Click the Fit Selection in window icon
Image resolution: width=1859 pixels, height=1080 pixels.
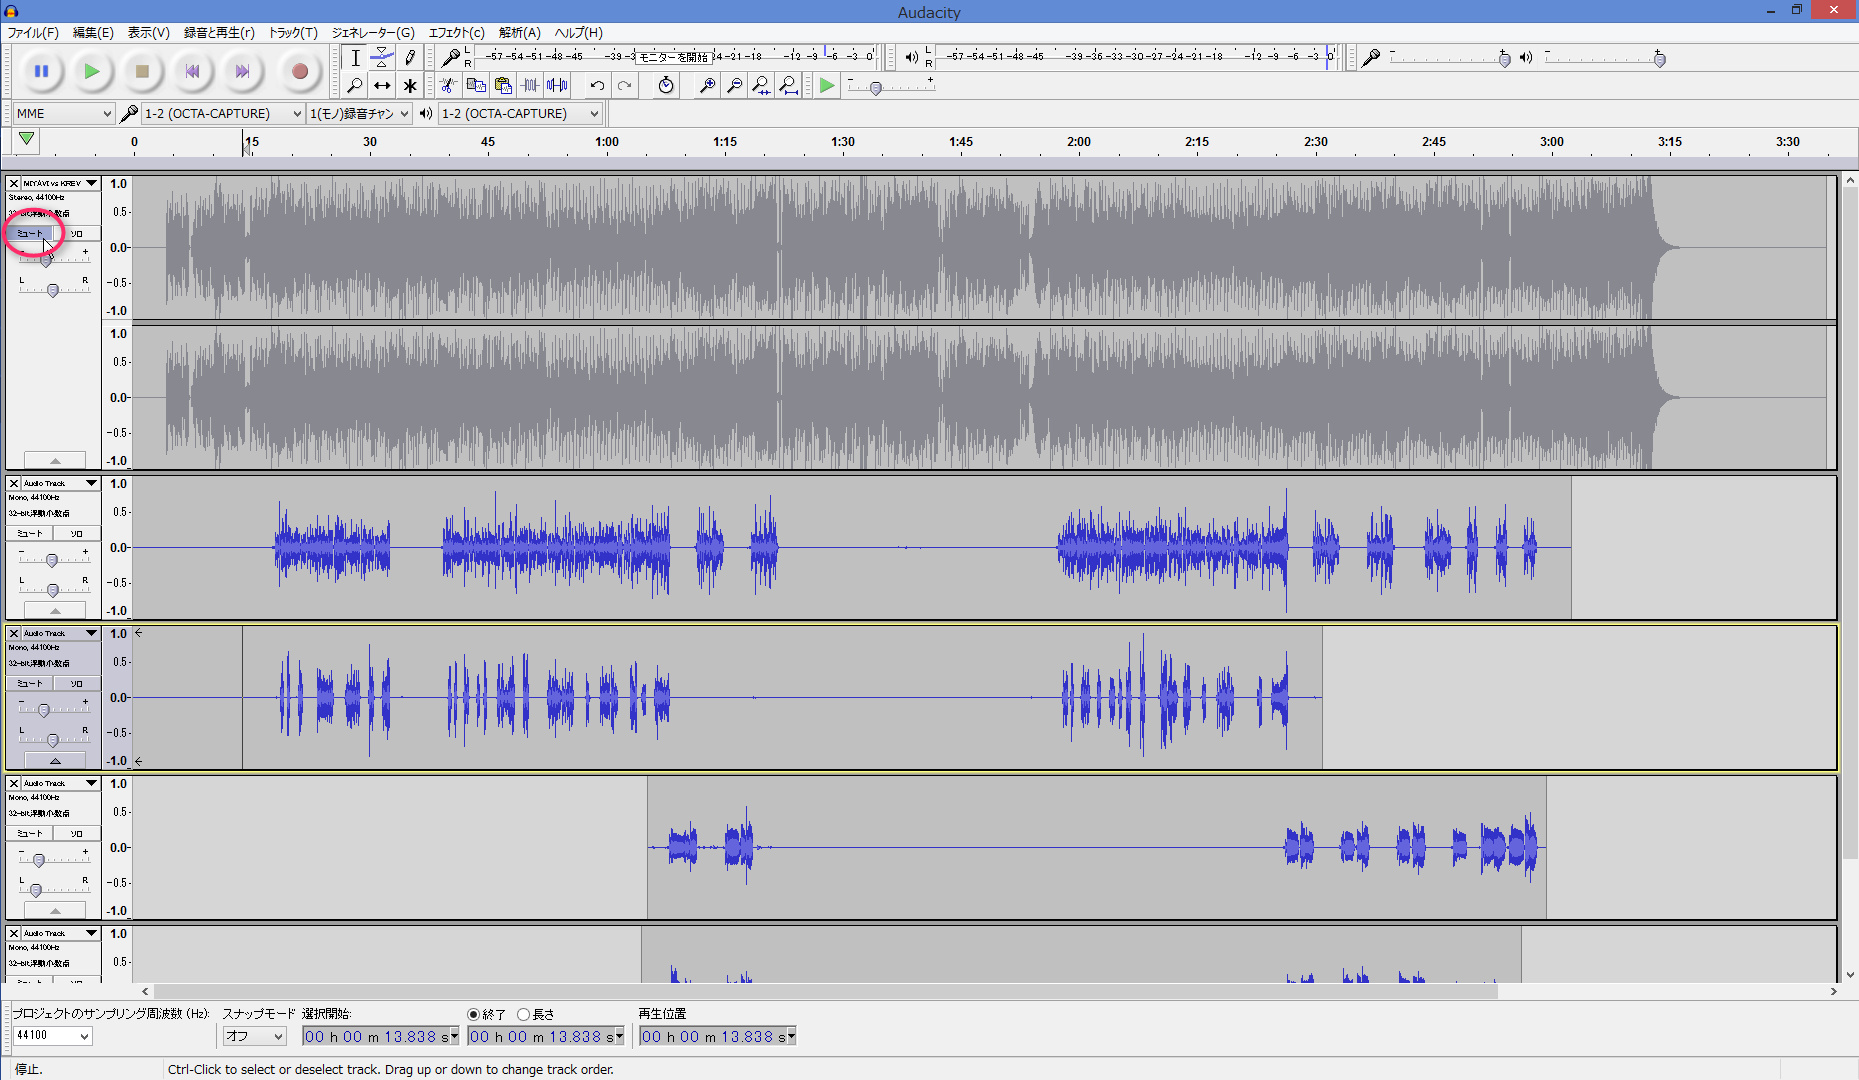pyautogui.click(x=761, y=85)
